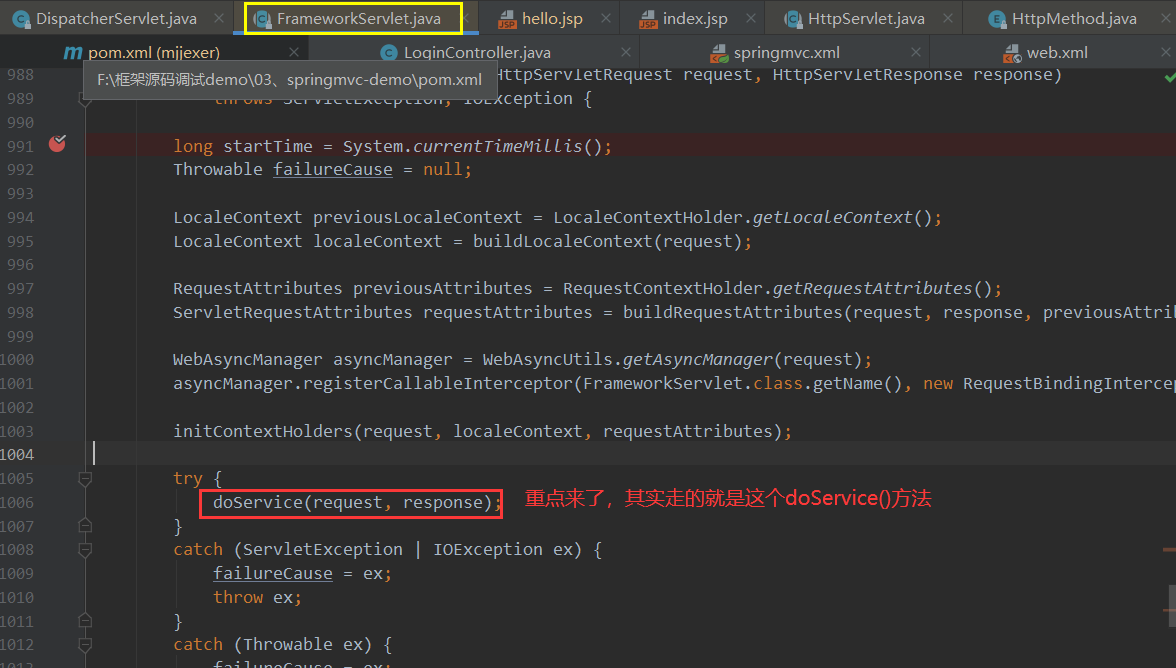Click fold end marker at line 1007
Image resolution: width=1176 pixels, height=668 pixels.
pyautogui.click(x=86, y=526)
